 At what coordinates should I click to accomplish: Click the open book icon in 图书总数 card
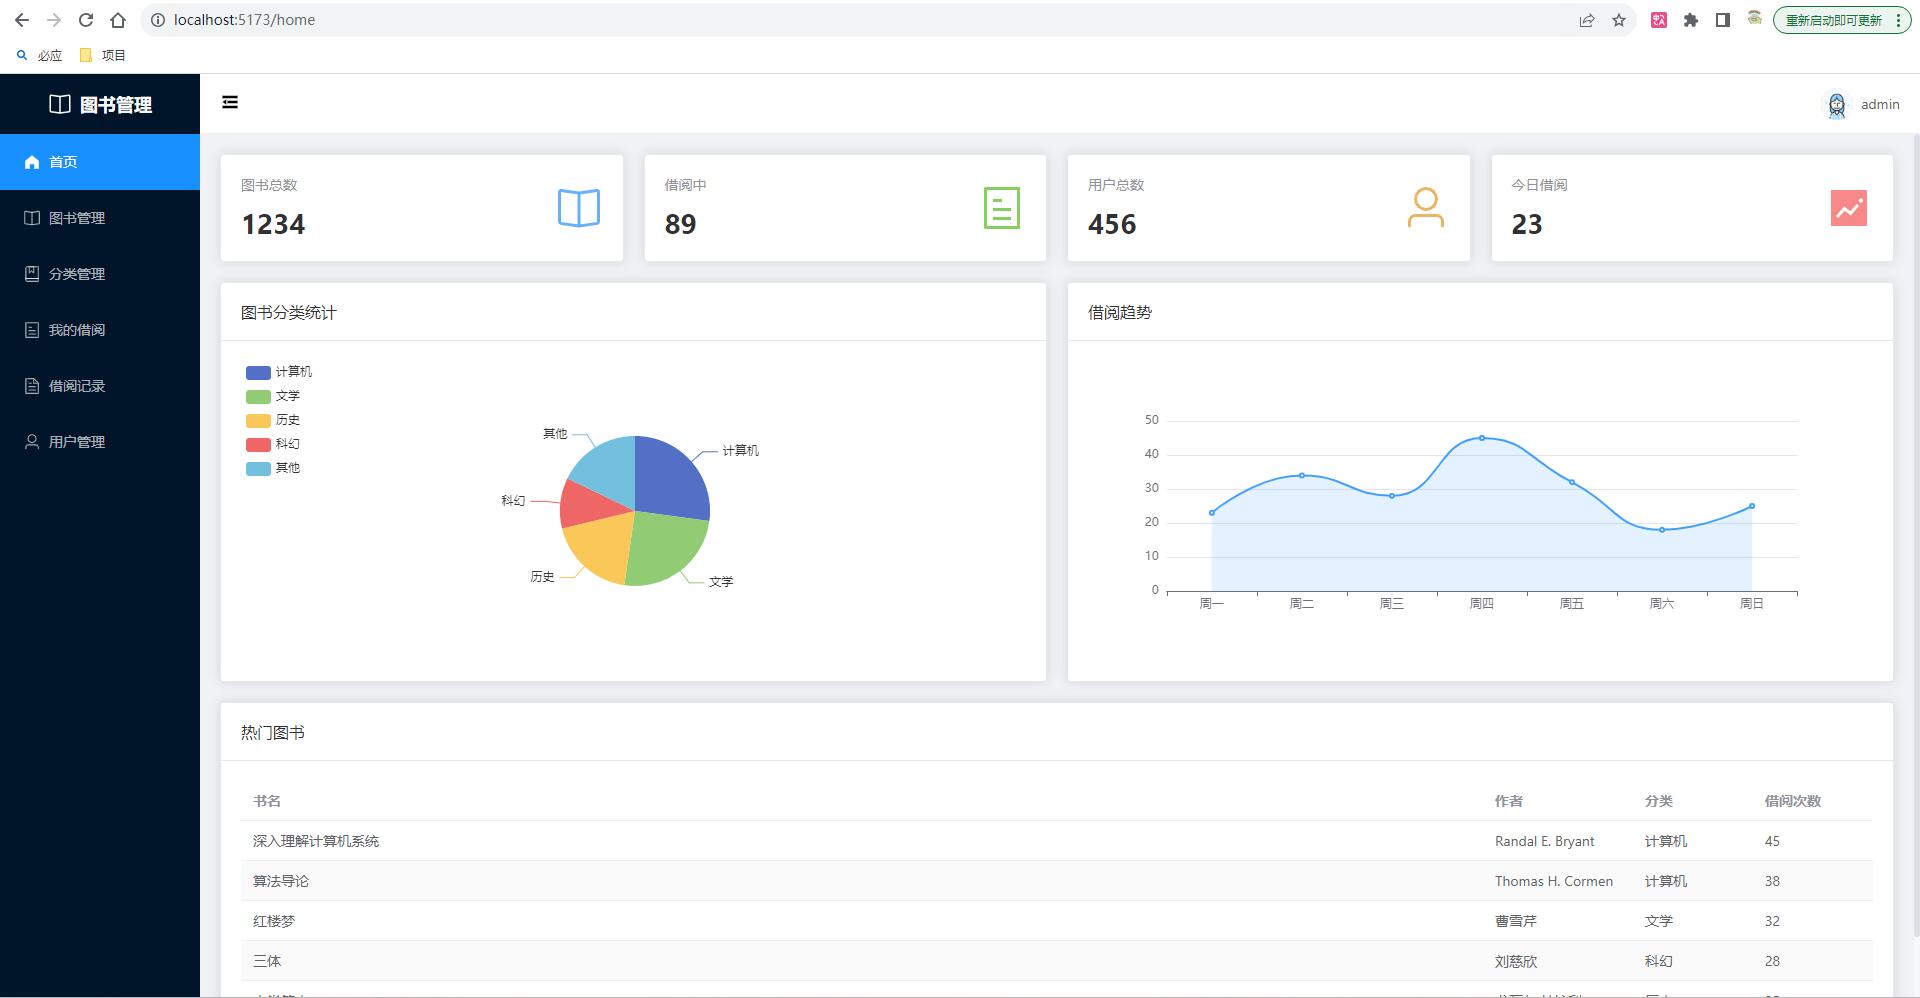(578, 208)
